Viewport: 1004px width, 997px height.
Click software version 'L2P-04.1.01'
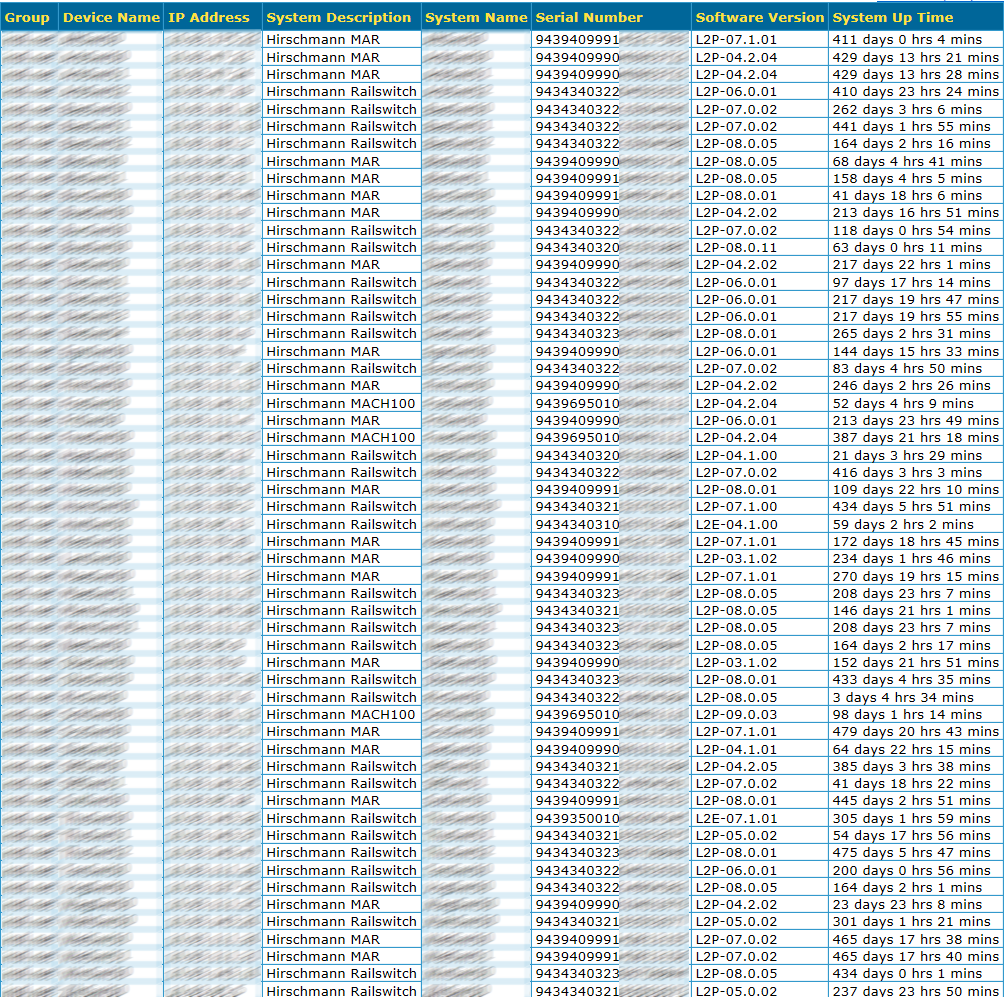tap(736, 749)
